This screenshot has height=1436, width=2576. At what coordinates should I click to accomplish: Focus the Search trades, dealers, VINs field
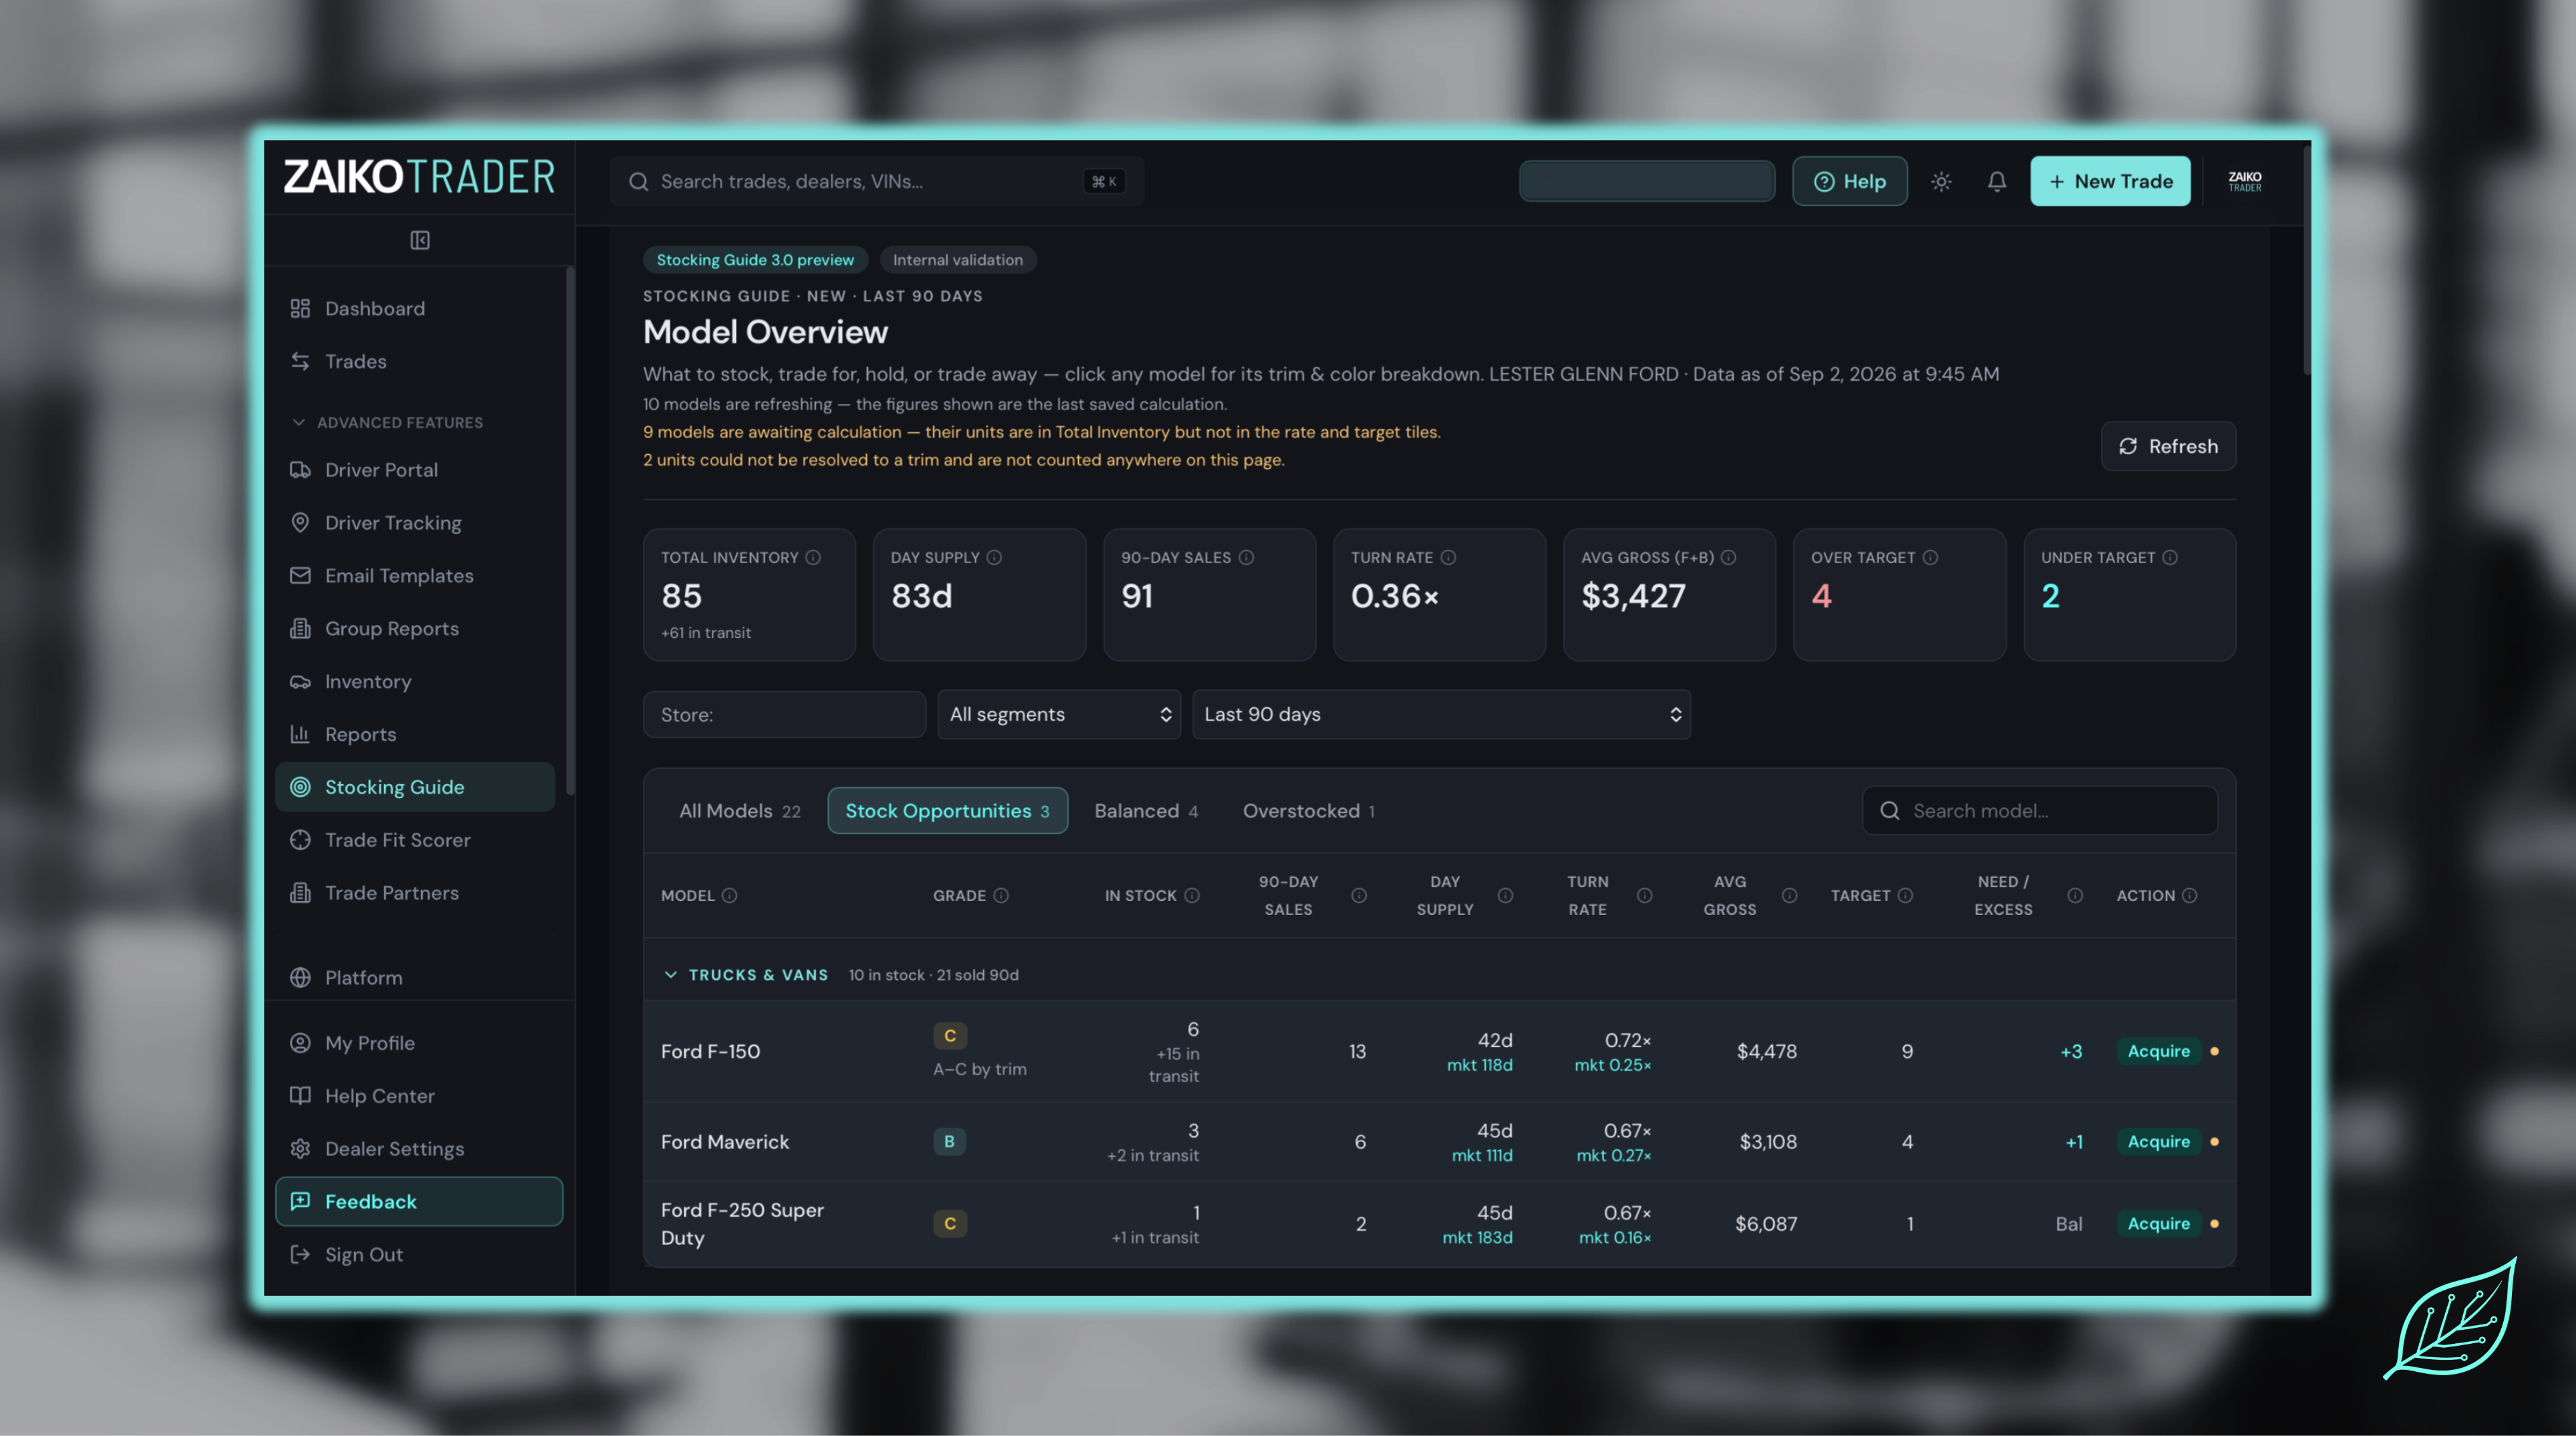(877, 181)
